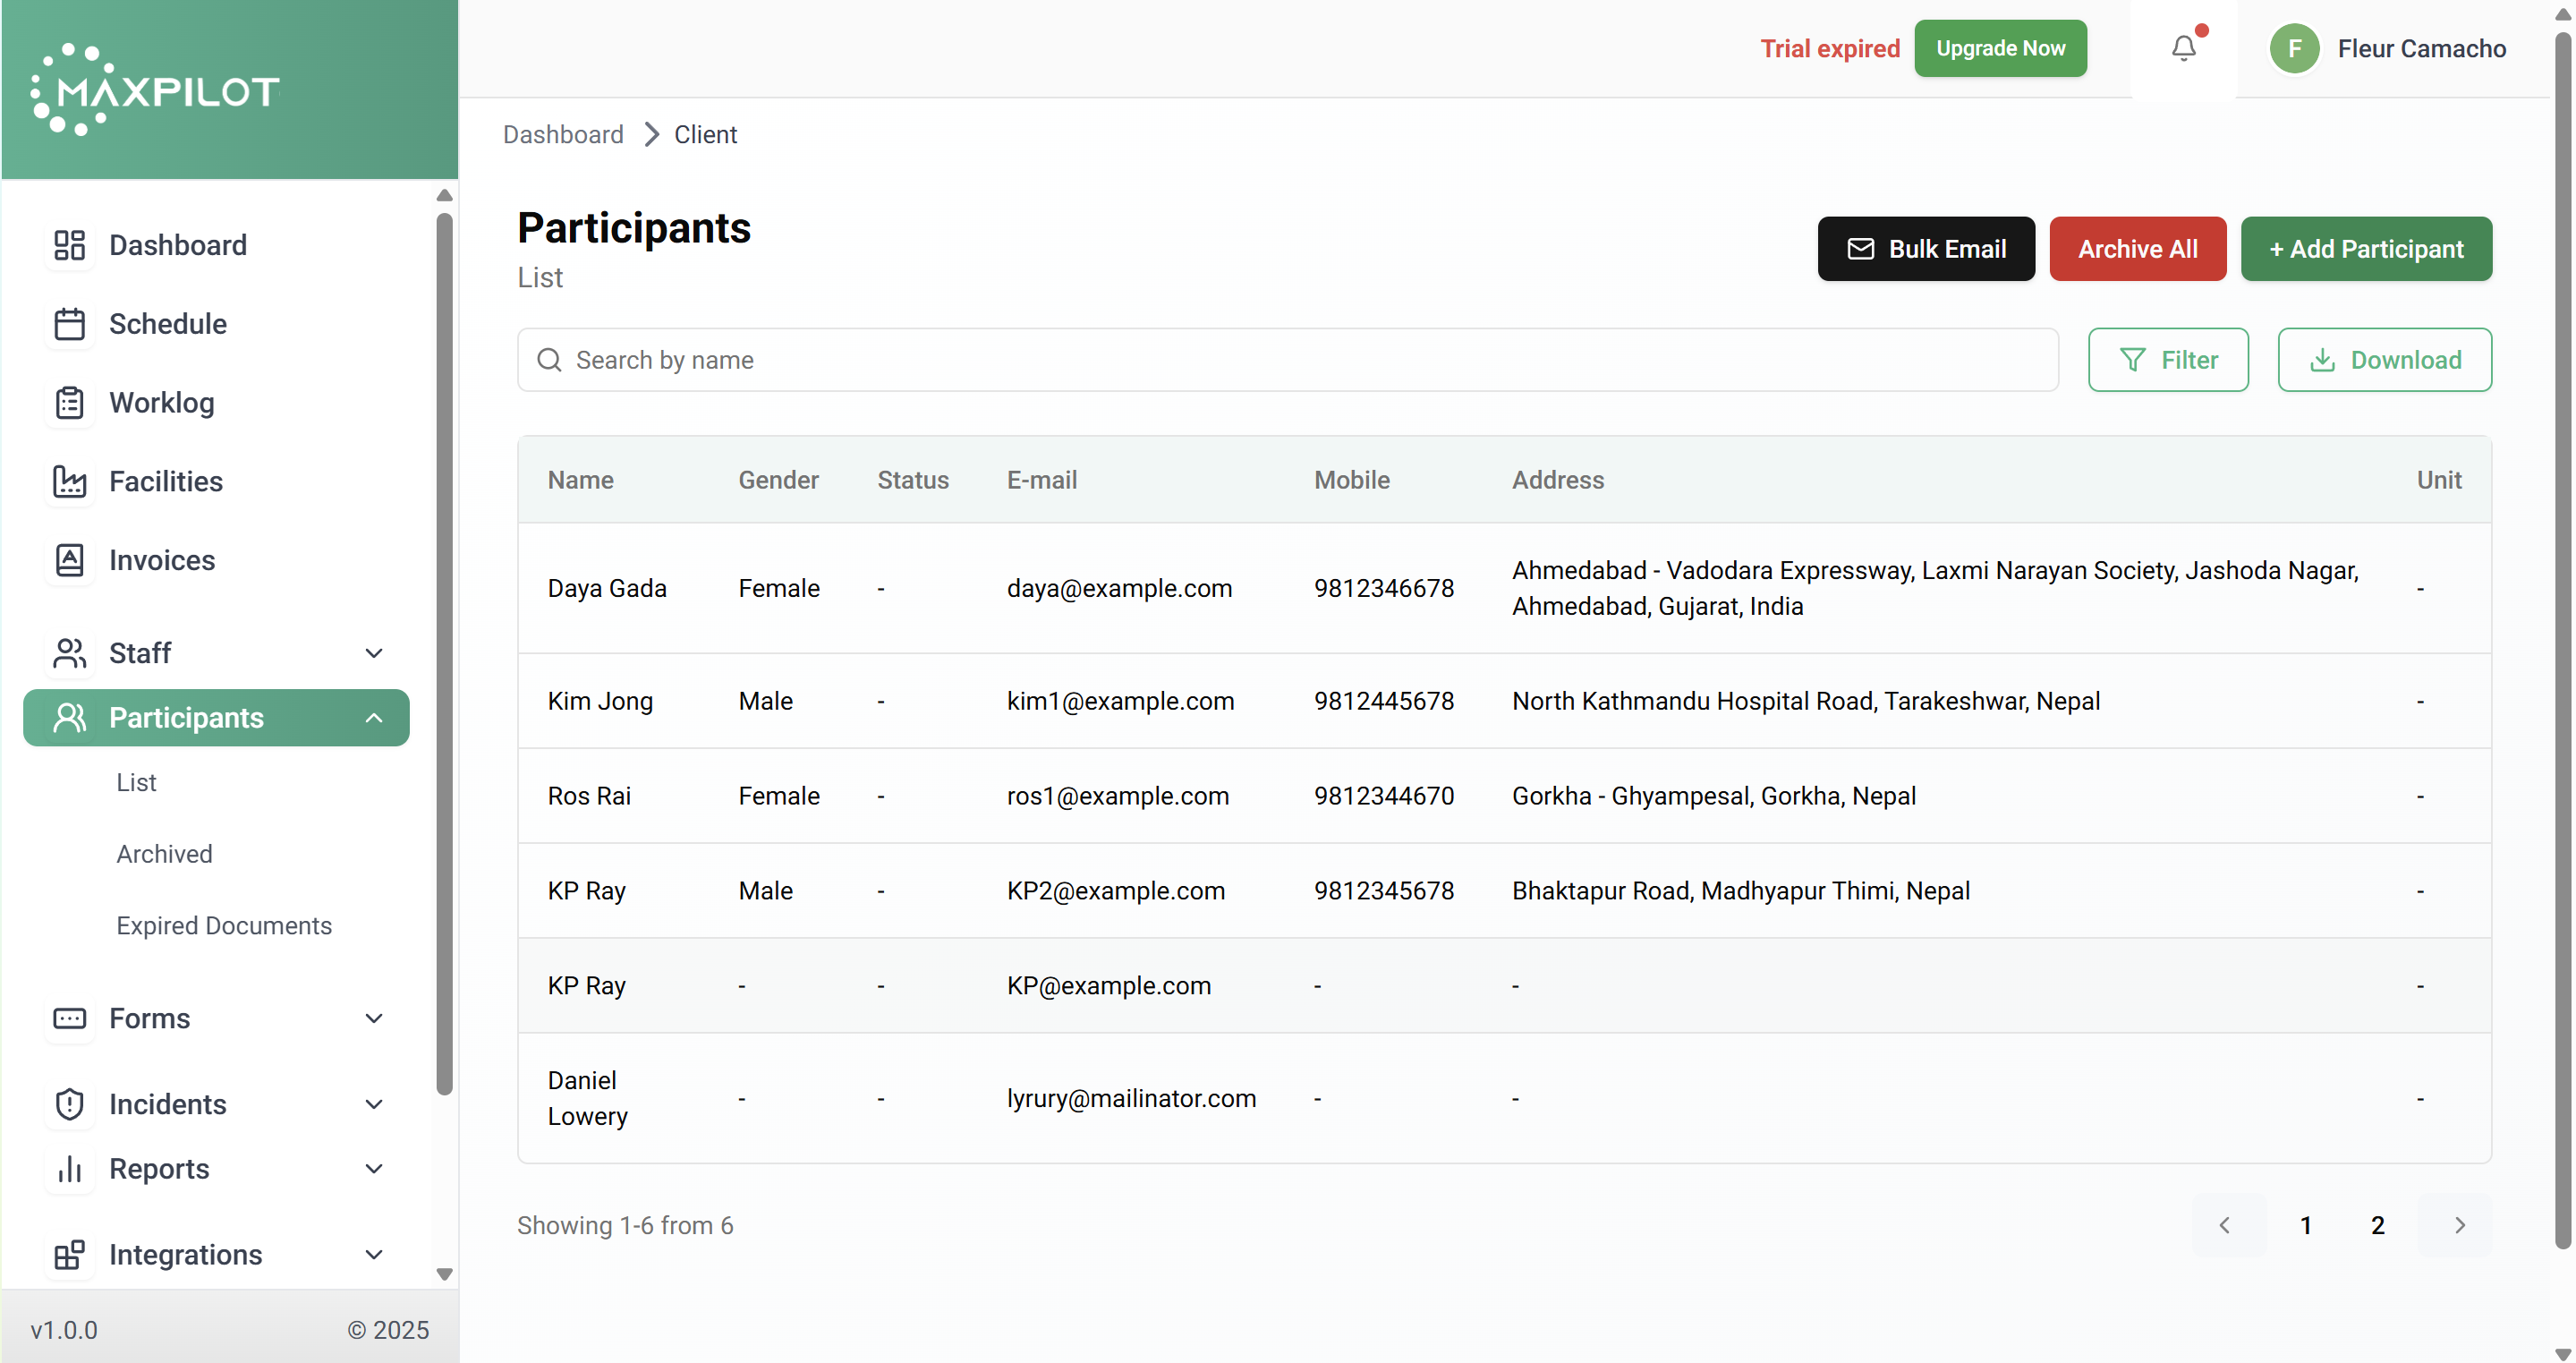This screenshot has height=1363, width=2576.
Task: Click the Facilities chart icon
Action: point(69,481)
